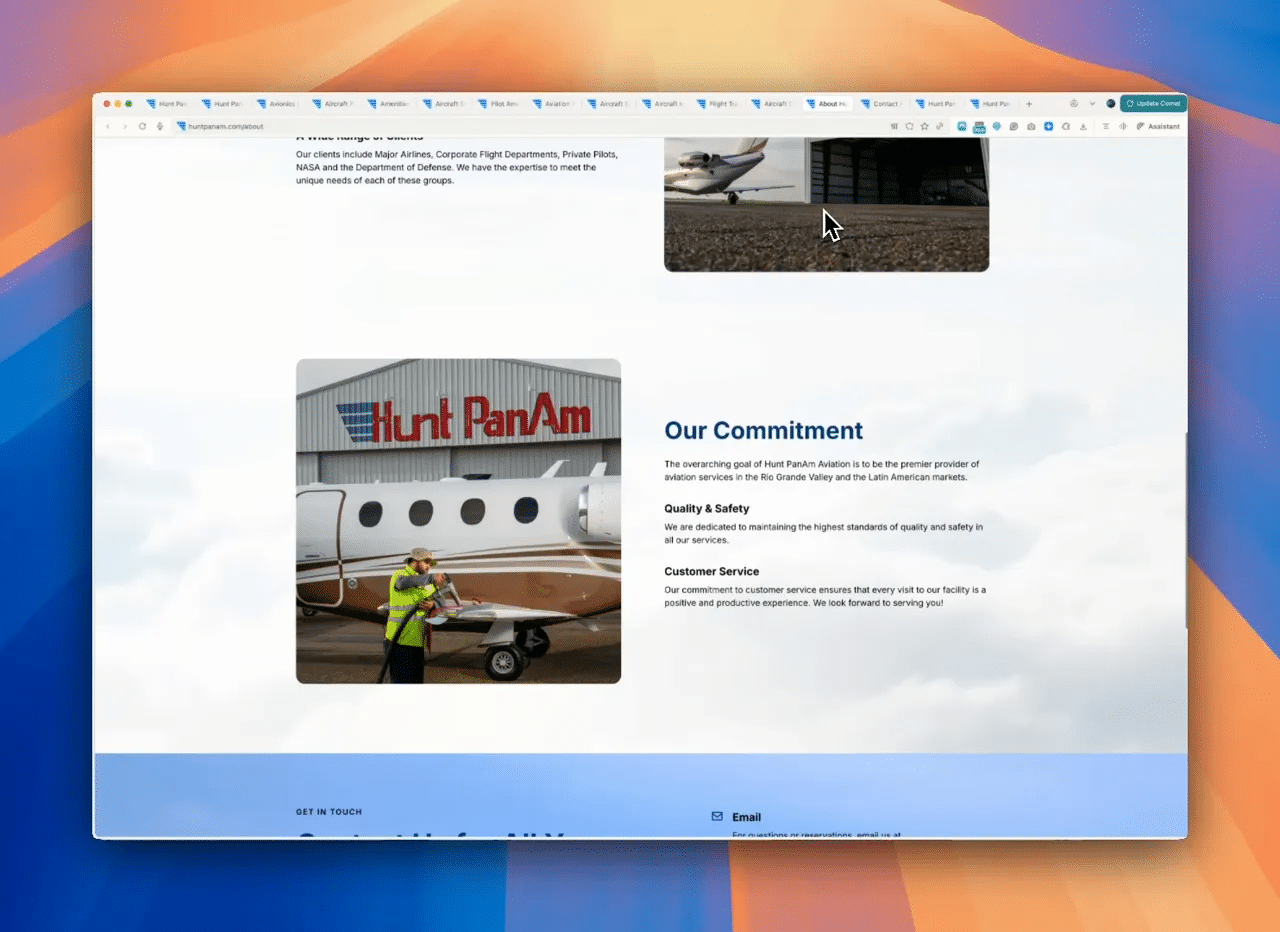
Task: Click the Hunt PanAm hangar photo
Action: (458, 520)
